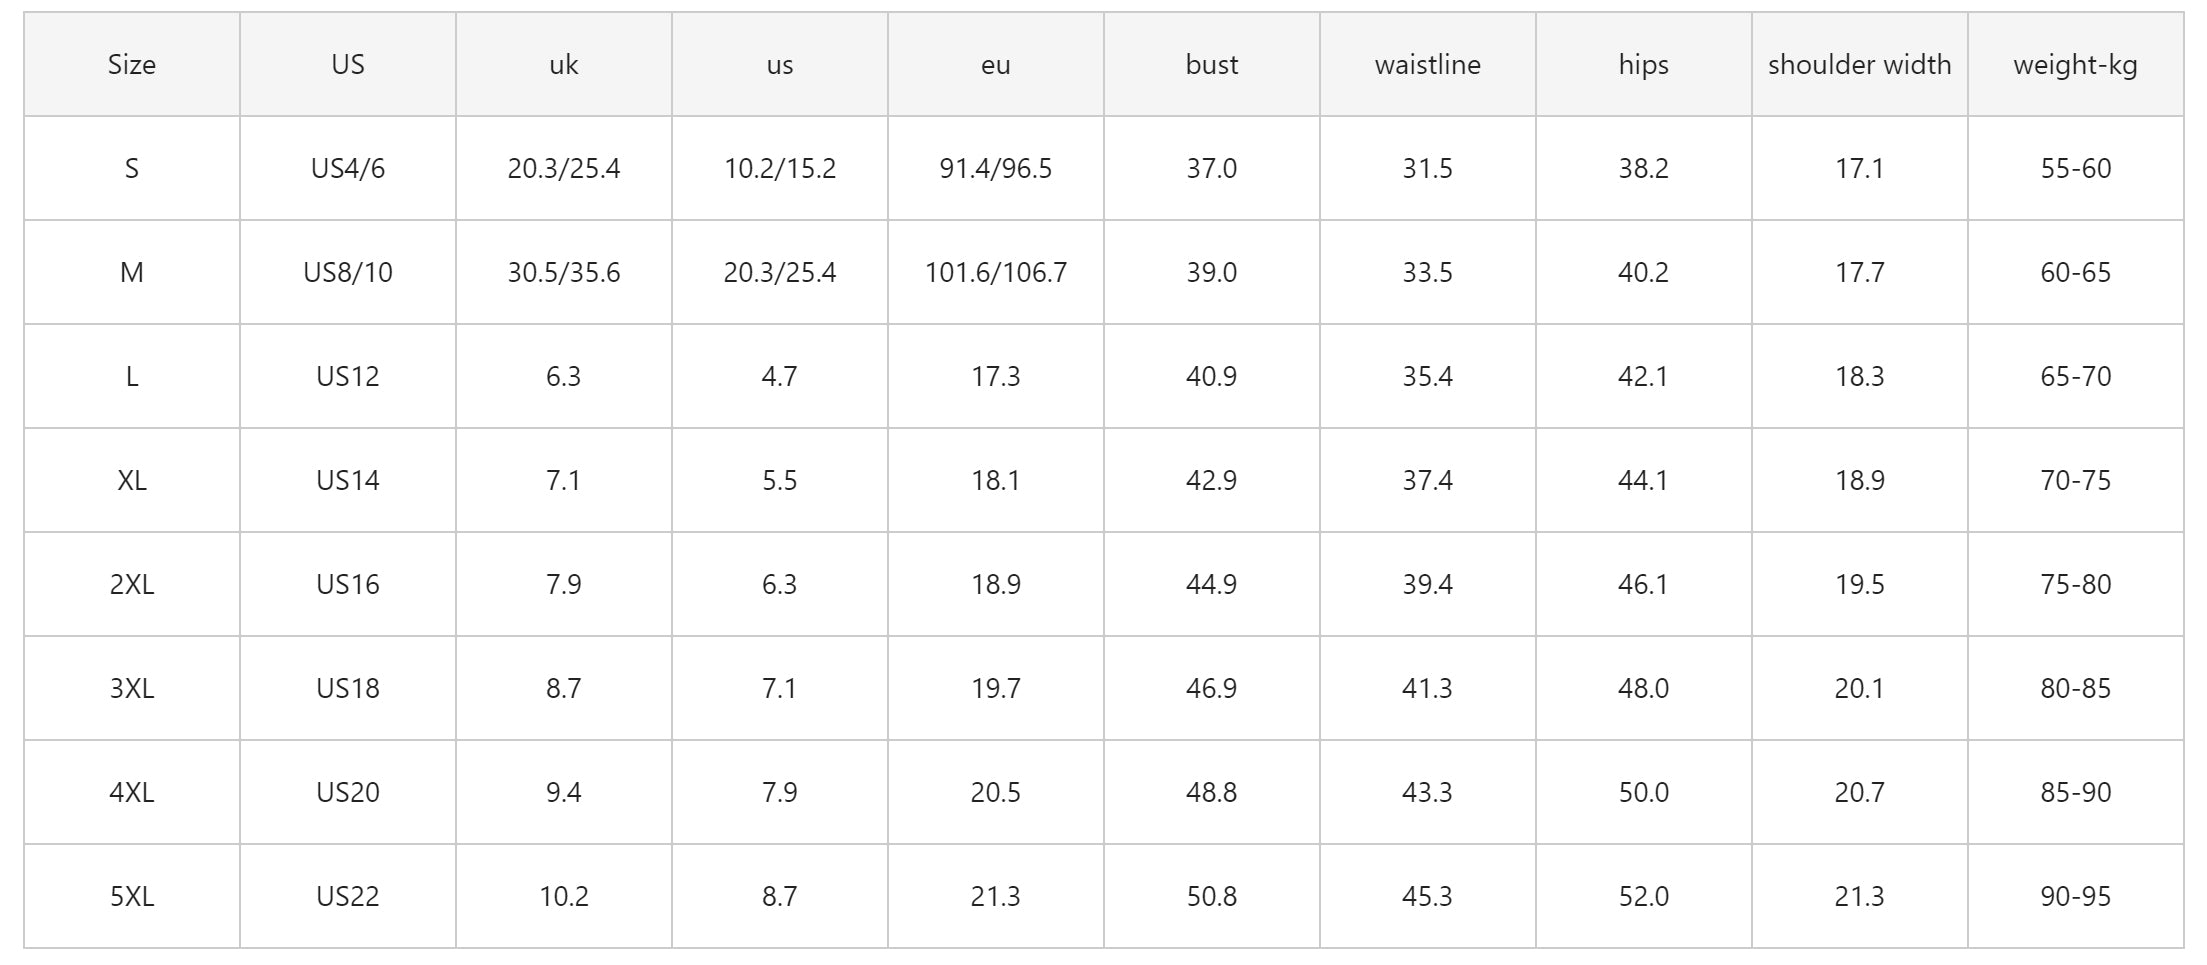Select the M size row label
The image size is (2207, 965).
point(132,273)
